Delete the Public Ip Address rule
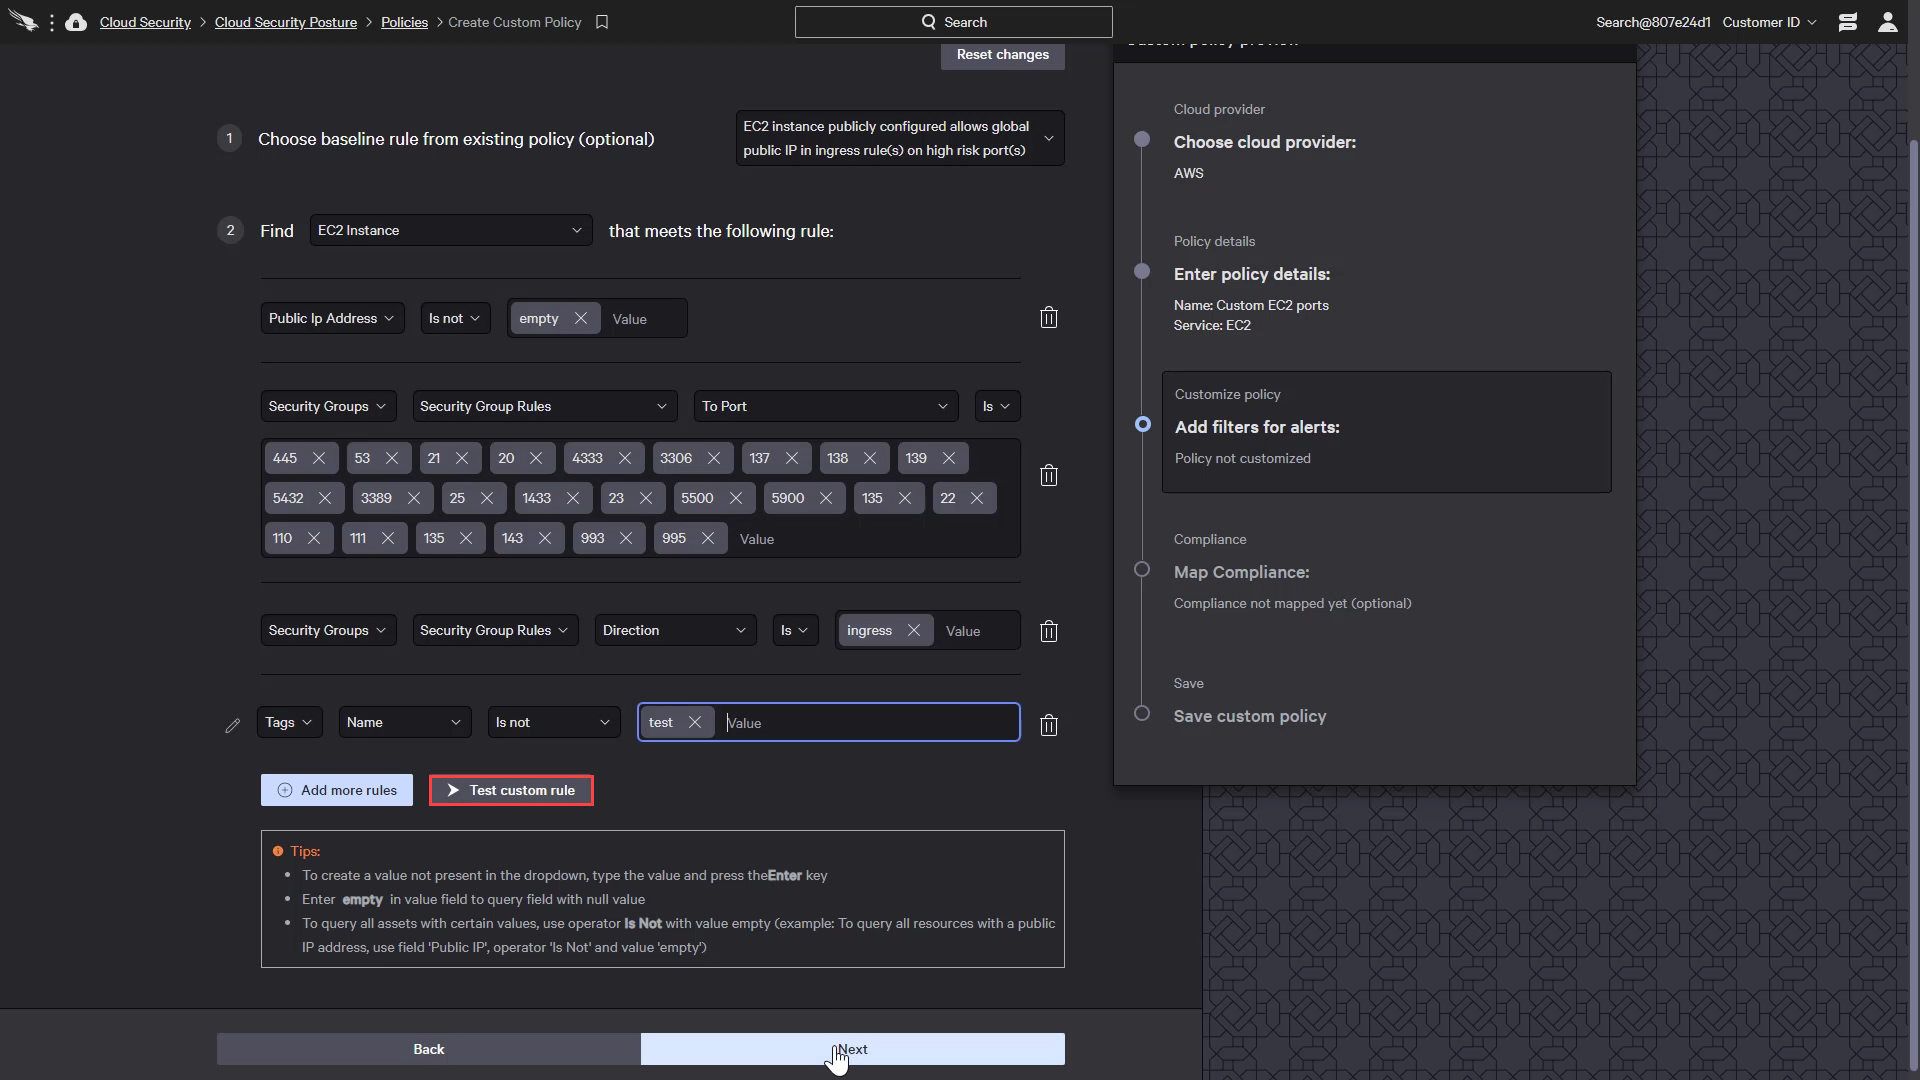1920x1080 pixels. (x=1049, y=318)
